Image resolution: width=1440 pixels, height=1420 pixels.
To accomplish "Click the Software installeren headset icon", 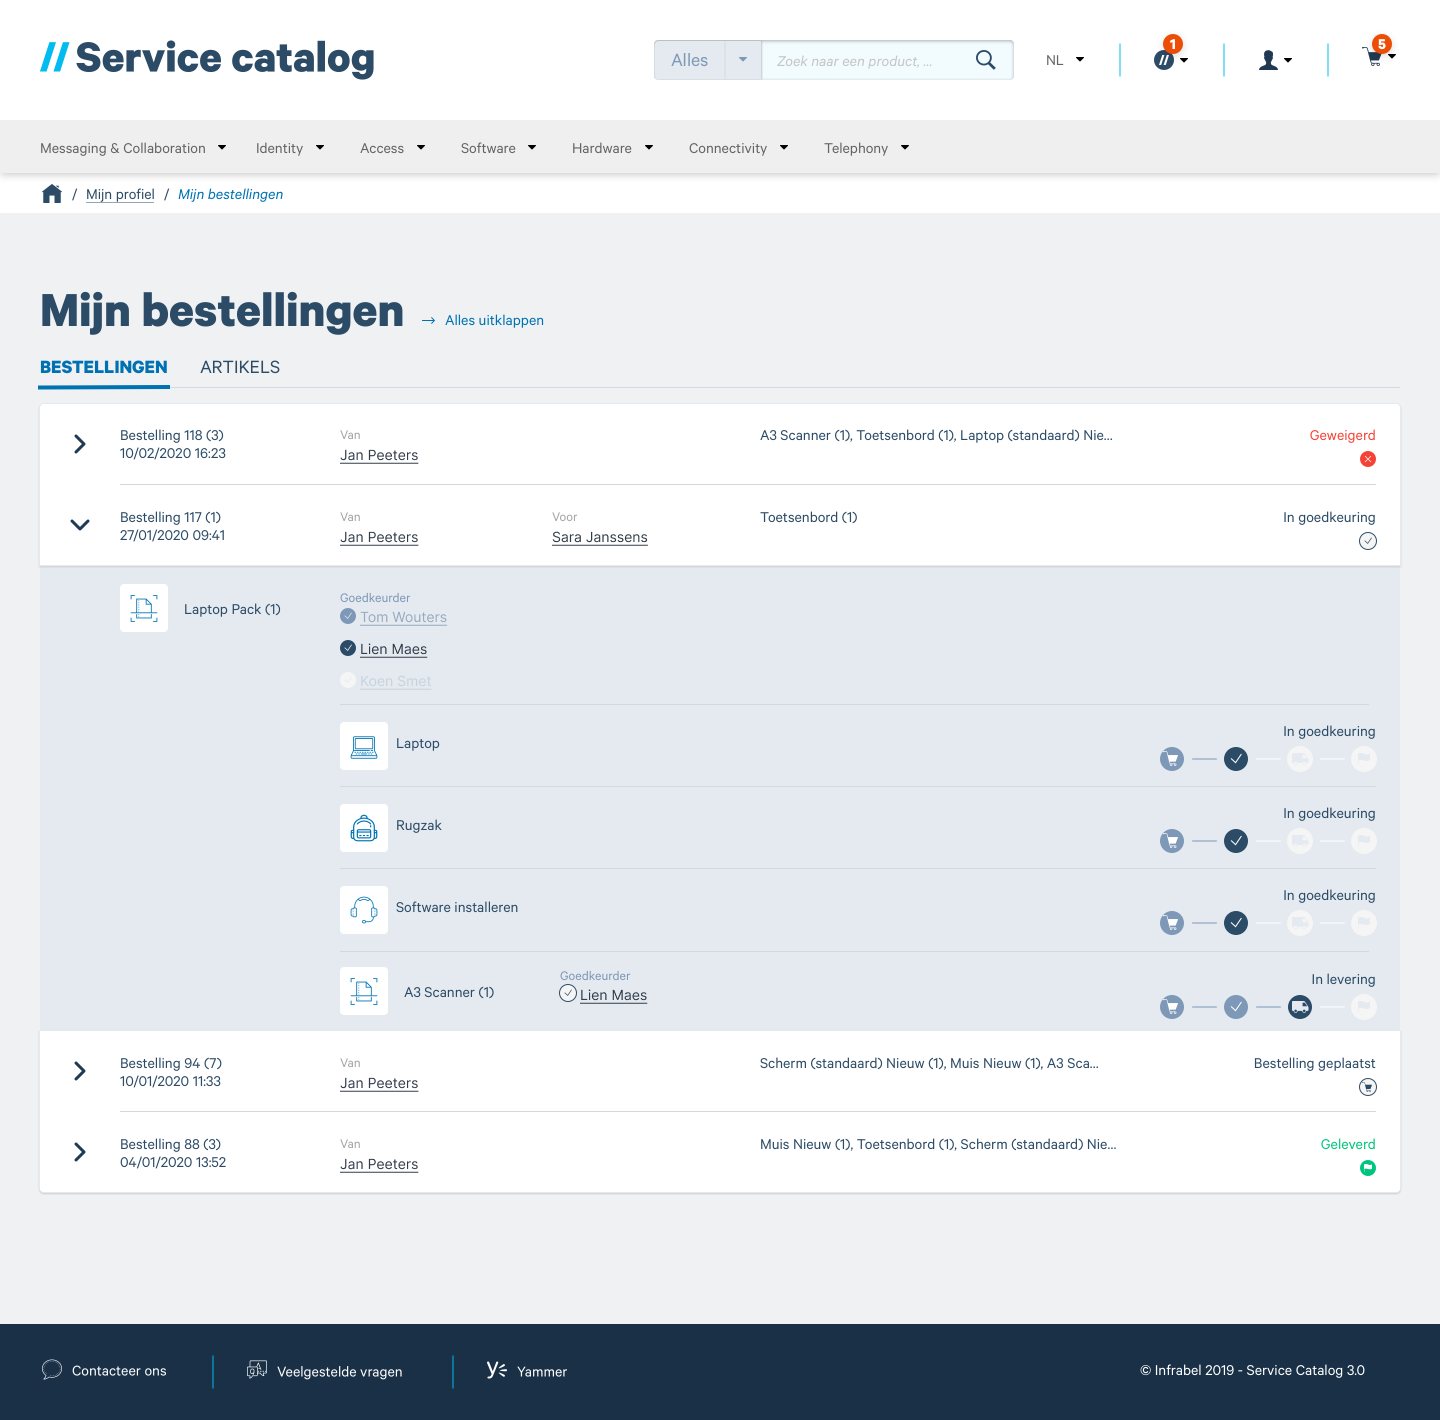I will (364, 910).
